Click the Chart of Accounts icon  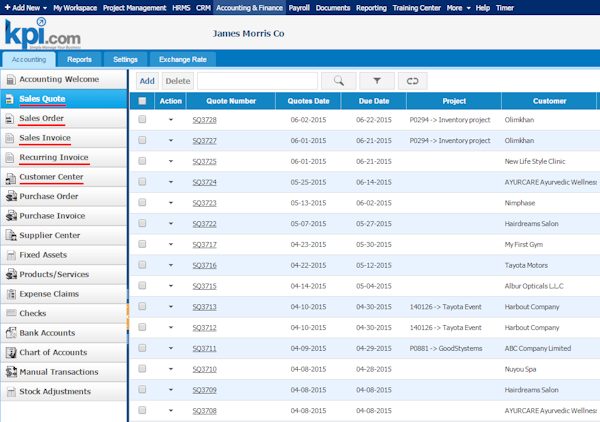(11, 352)
